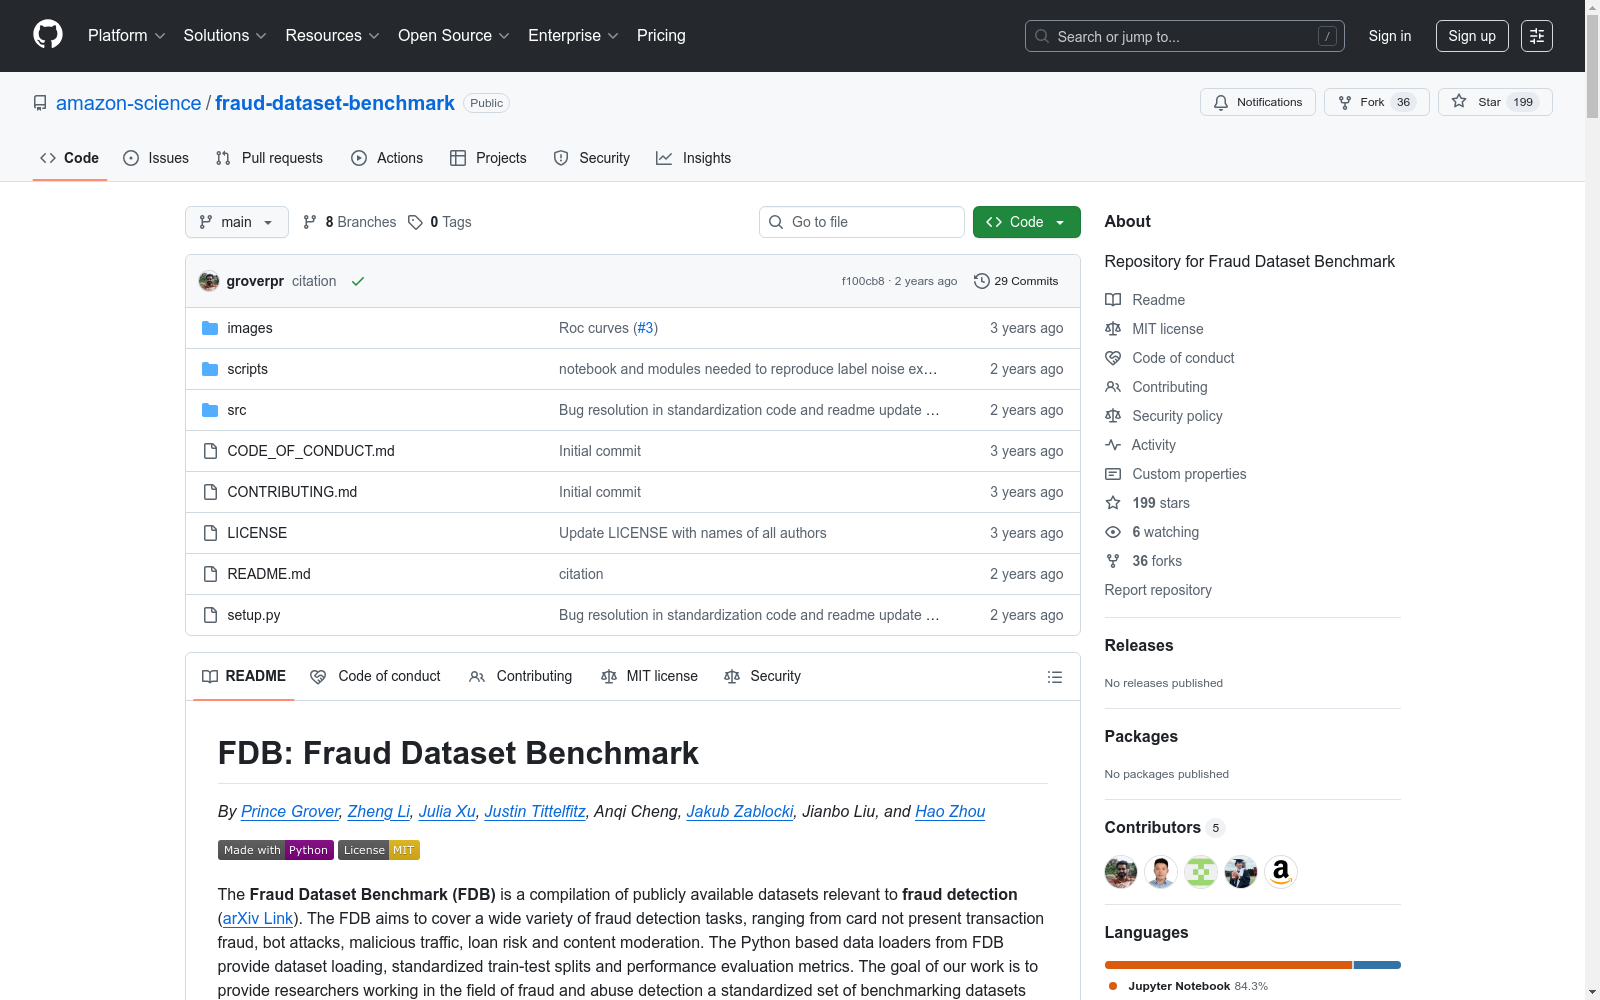
Task: Click the Sign up button
Action: [1472, 36]
